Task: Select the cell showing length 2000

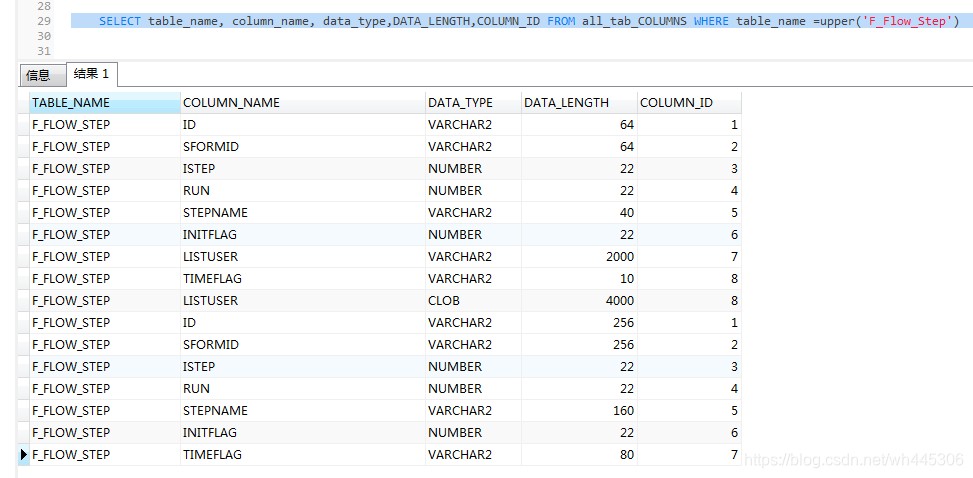Action: coord(579,256)
